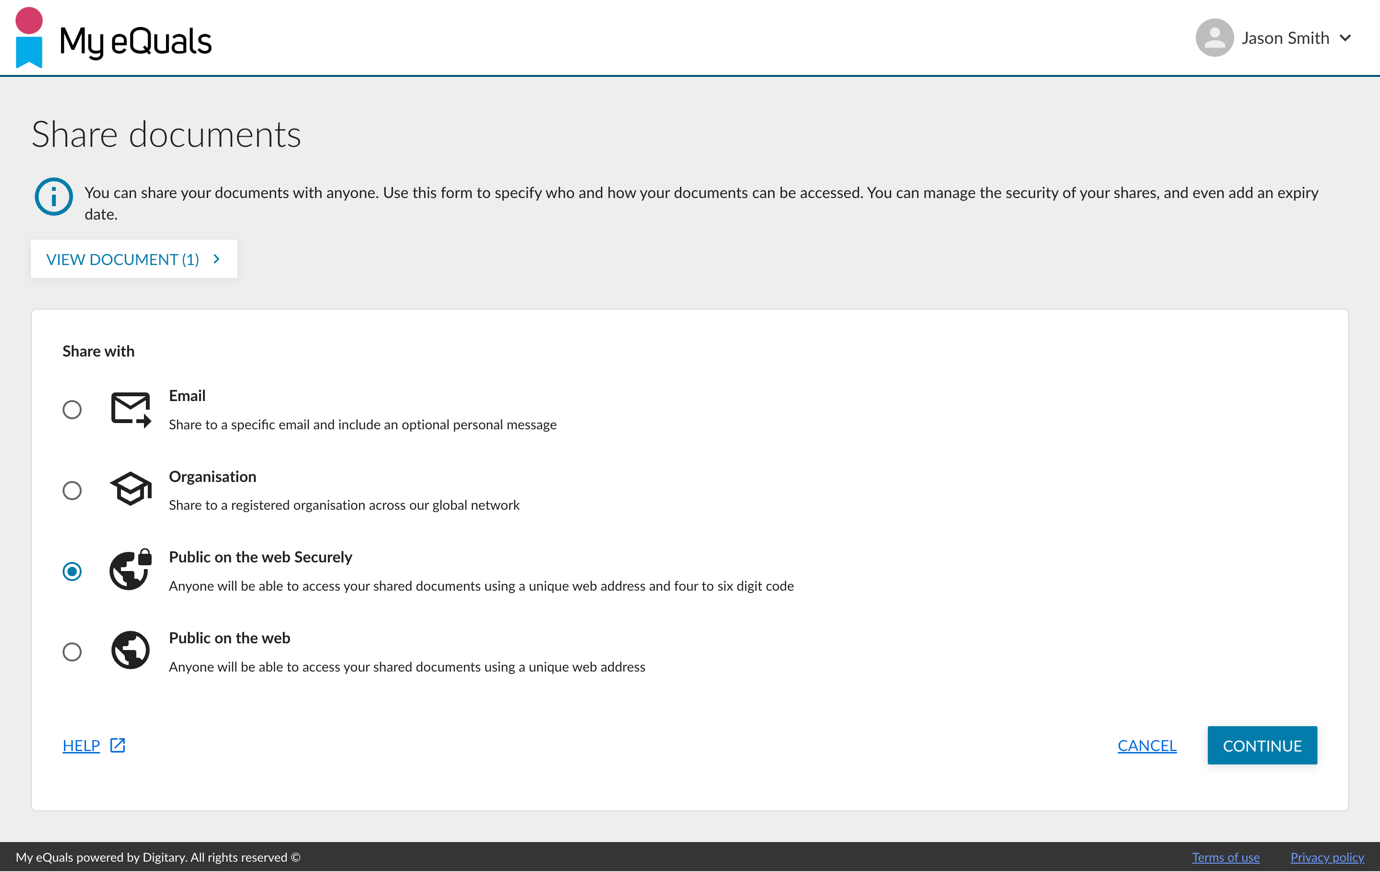Select Public on the web Securely radio
The width and height of the screenshot is (1380, 872).
72,571
